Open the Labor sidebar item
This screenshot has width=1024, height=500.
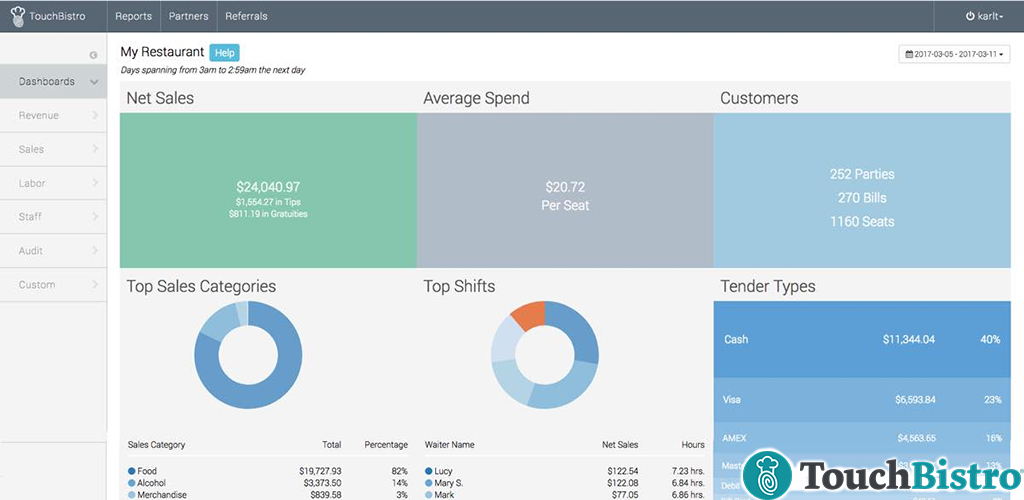pos(53,184)
